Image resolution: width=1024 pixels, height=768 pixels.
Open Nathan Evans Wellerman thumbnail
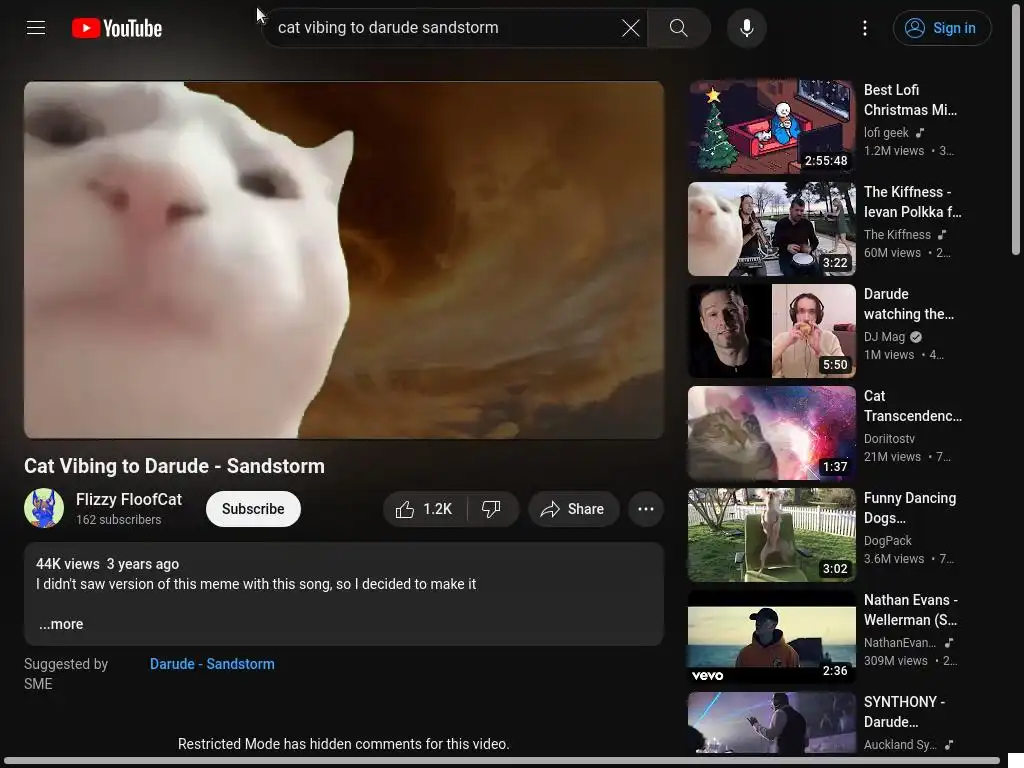coord(771,636)
